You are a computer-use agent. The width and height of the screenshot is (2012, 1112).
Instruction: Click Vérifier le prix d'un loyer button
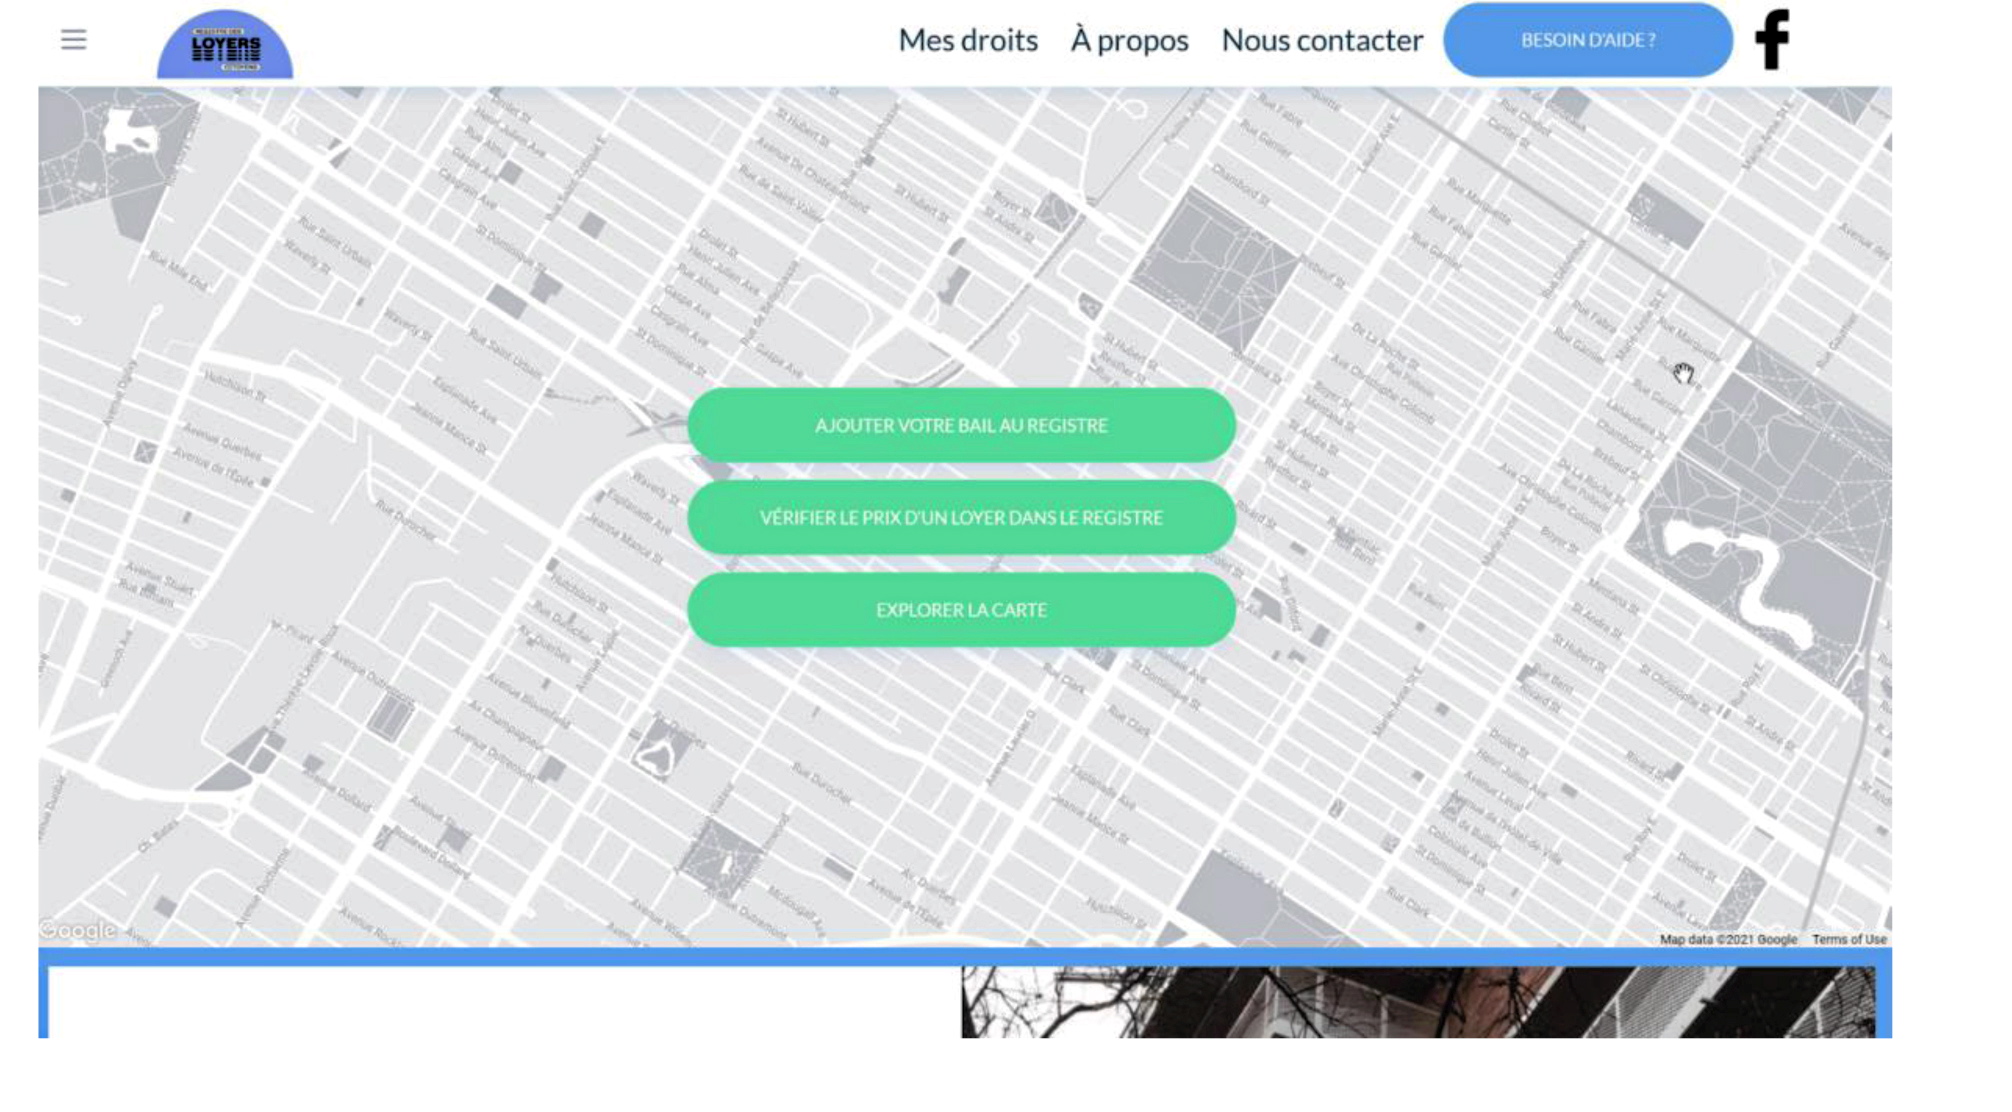click(x=961, y=518)
